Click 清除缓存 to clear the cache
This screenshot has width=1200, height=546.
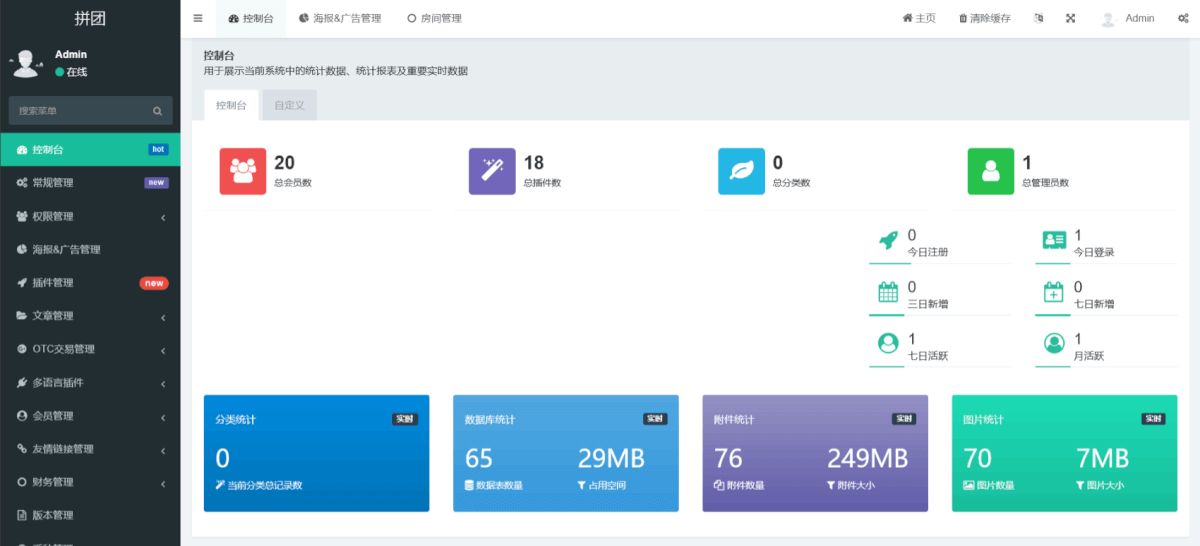(x=984, y=18)
